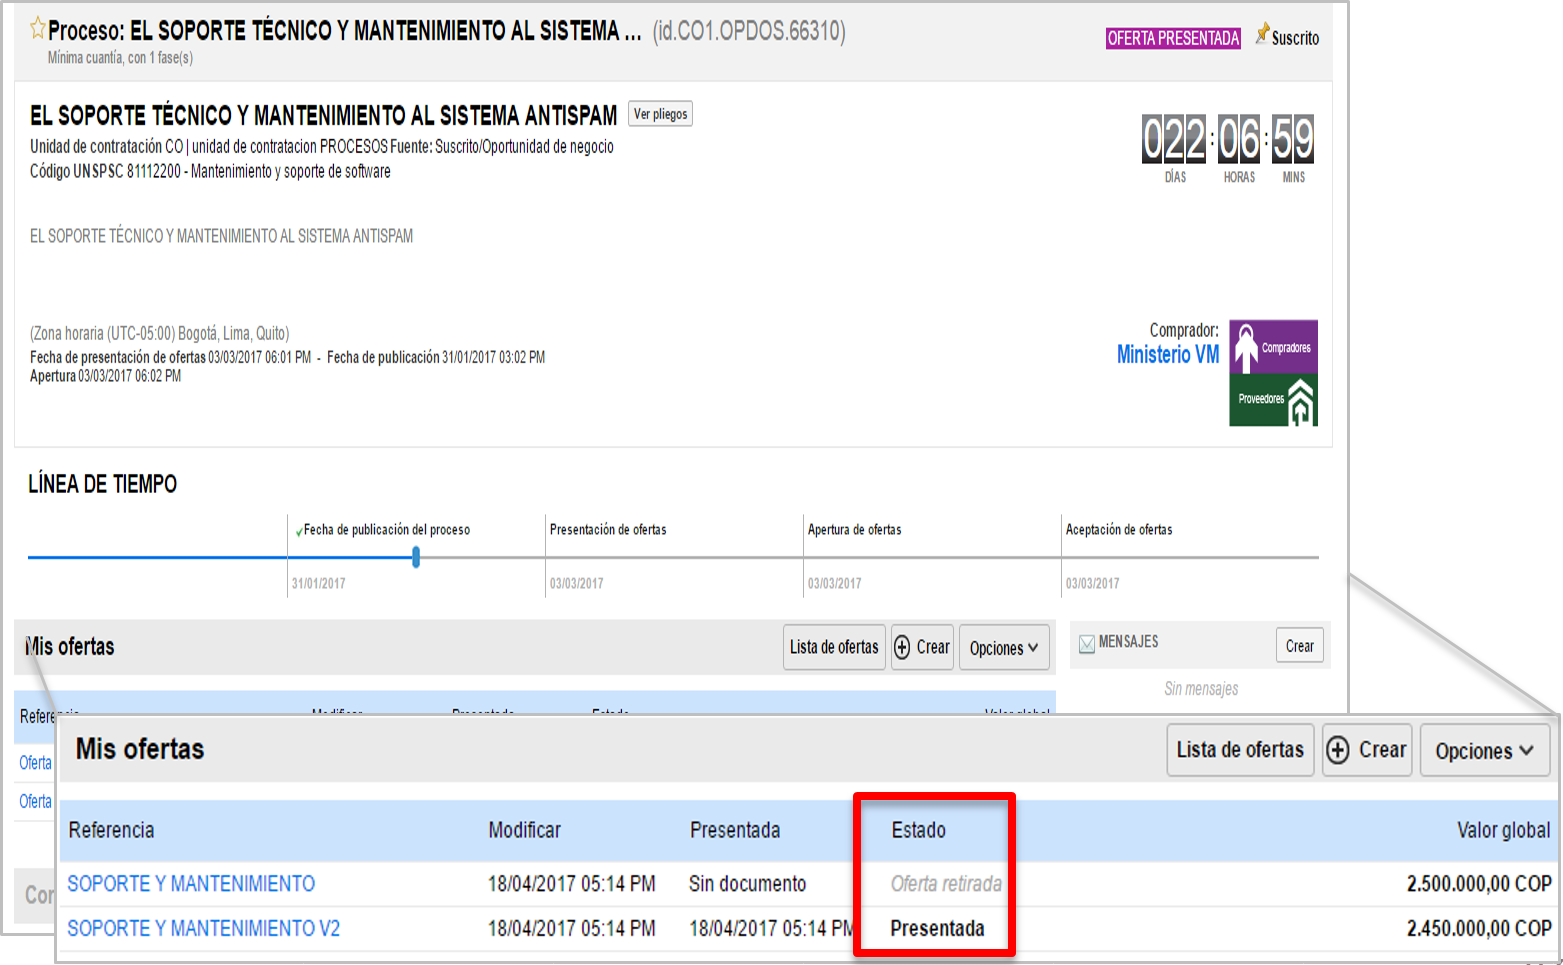The image size is (1563, 965).
Task: Open the SOPORTE Y MANTENIMIENTO offer link
Action: pos(191,884)
